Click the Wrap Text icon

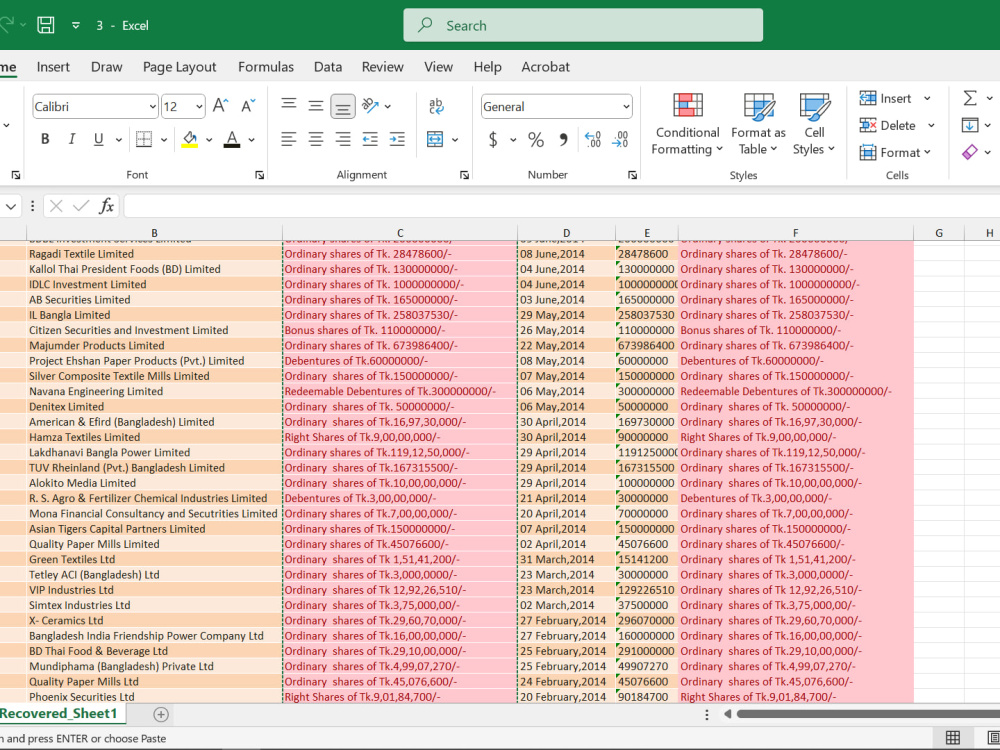click(436, 106)
